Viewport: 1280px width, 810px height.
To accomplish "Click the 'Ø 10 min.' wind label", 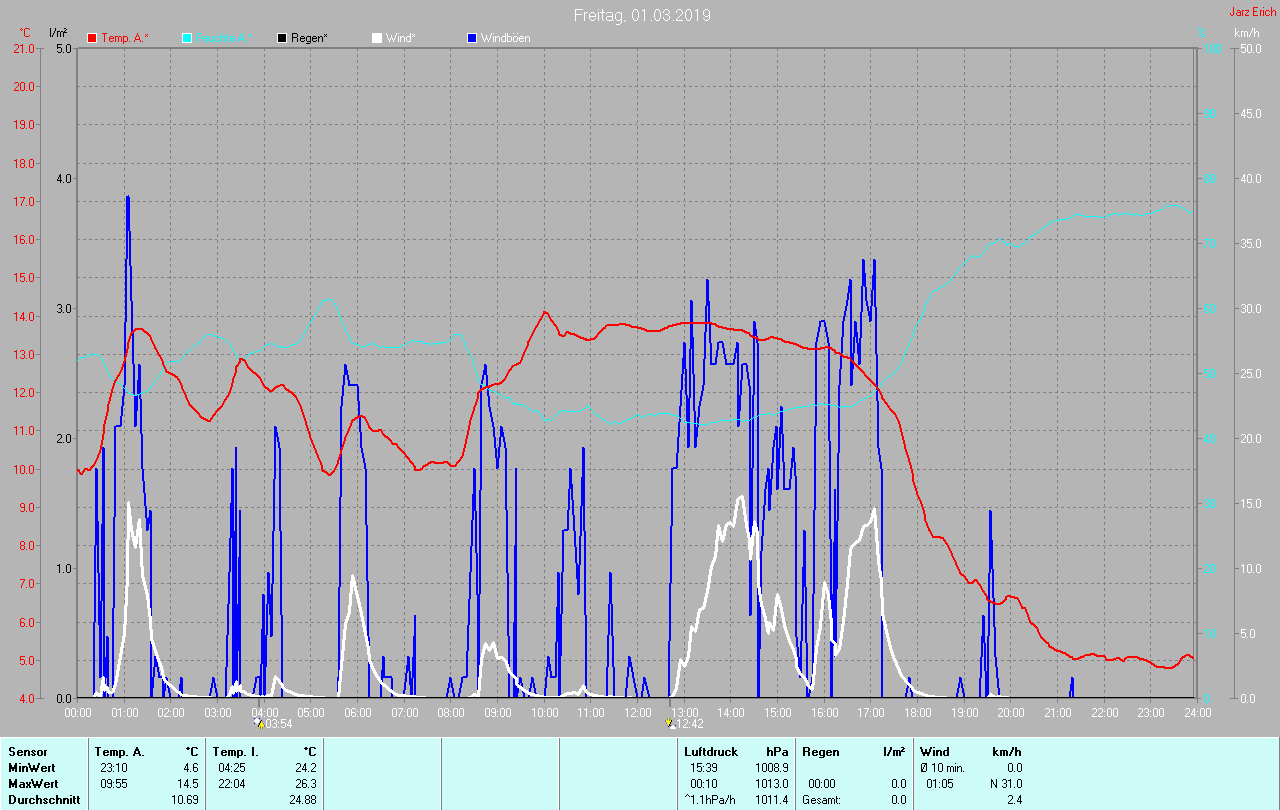I will [x=943, y=768].
